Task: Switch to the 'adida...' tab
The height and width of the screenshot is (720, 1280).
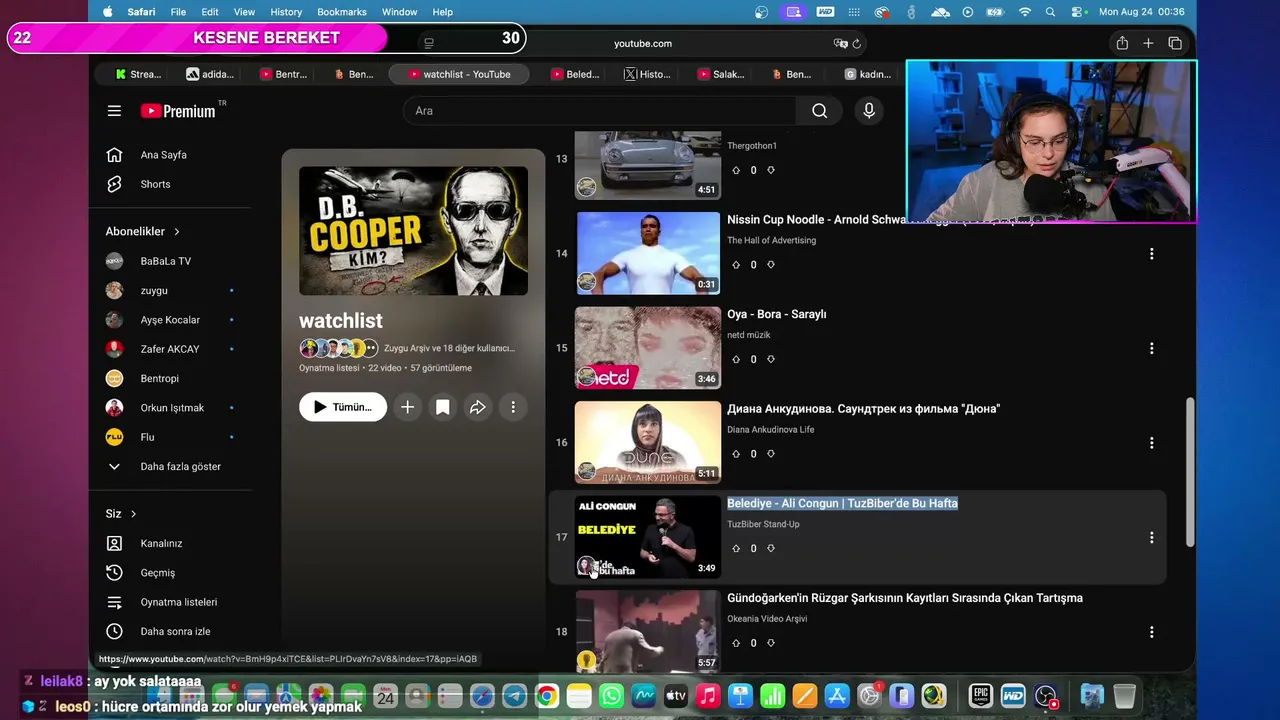Action: 211,74
